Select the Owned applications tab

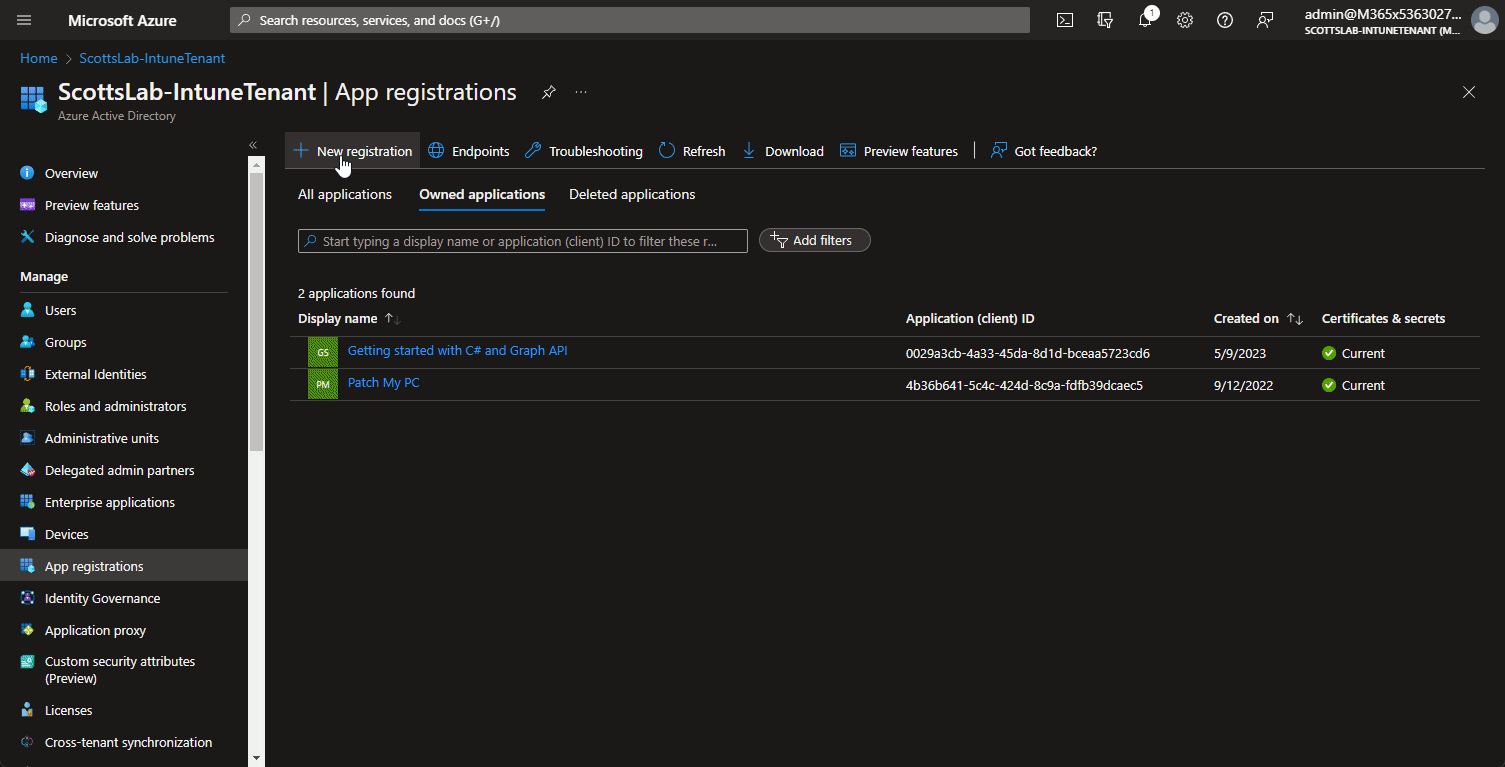(x=482, y=194)
